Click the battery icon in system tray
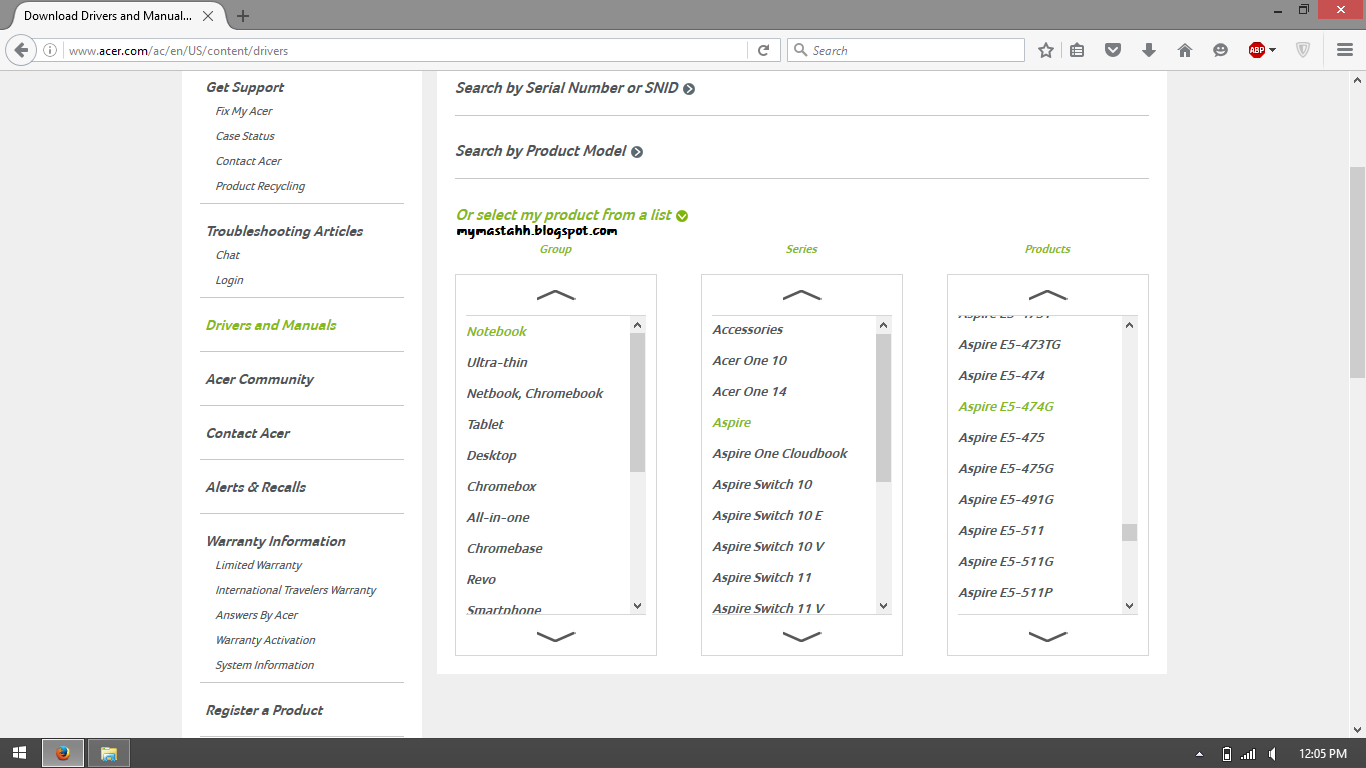 [1227, 754]
